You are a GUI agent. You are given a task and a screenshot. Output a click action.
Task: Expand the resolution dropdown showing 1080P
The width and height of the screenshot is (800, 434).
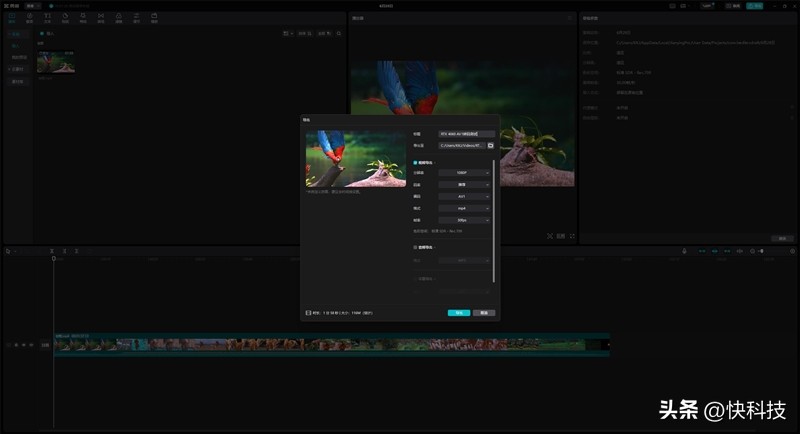[x=465, y=173]
